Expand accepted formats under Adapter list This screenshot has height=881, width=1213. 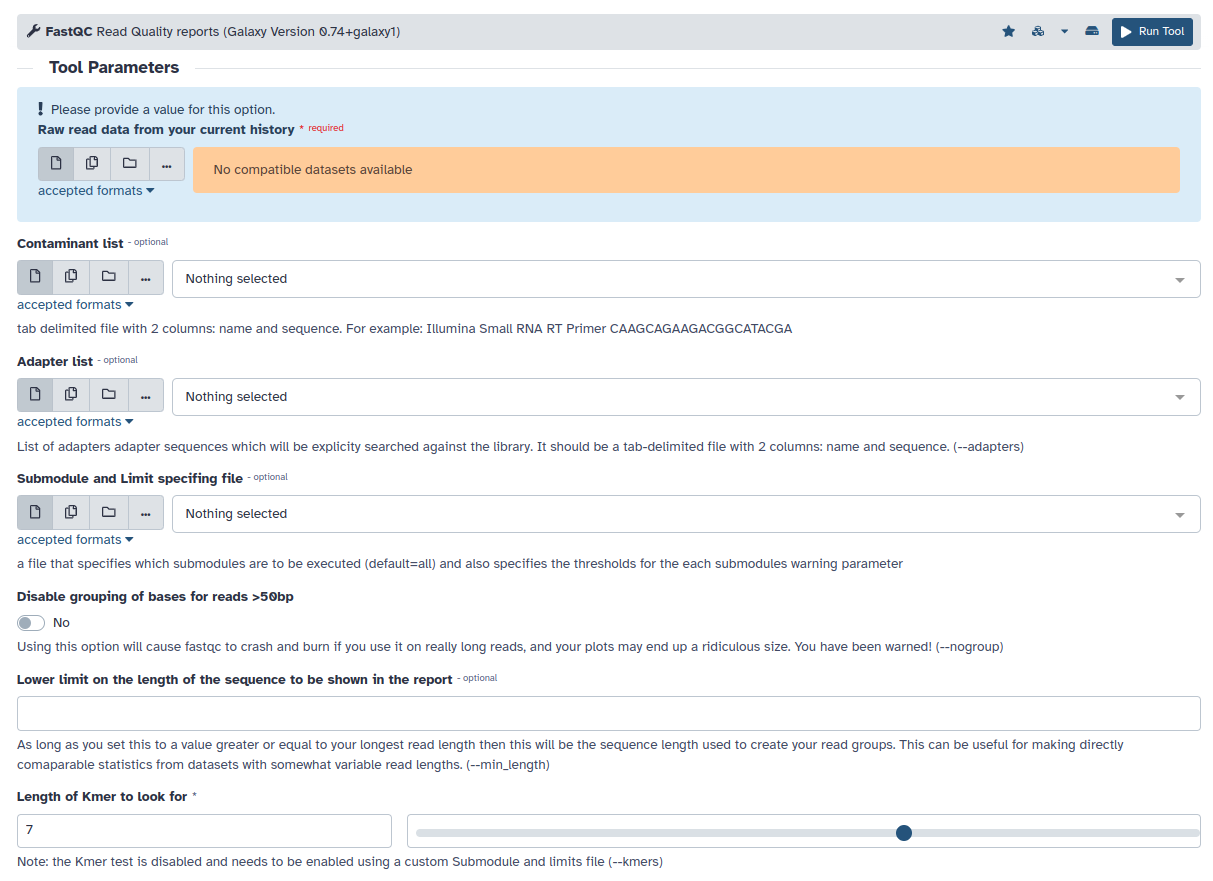tap(75, 422)
